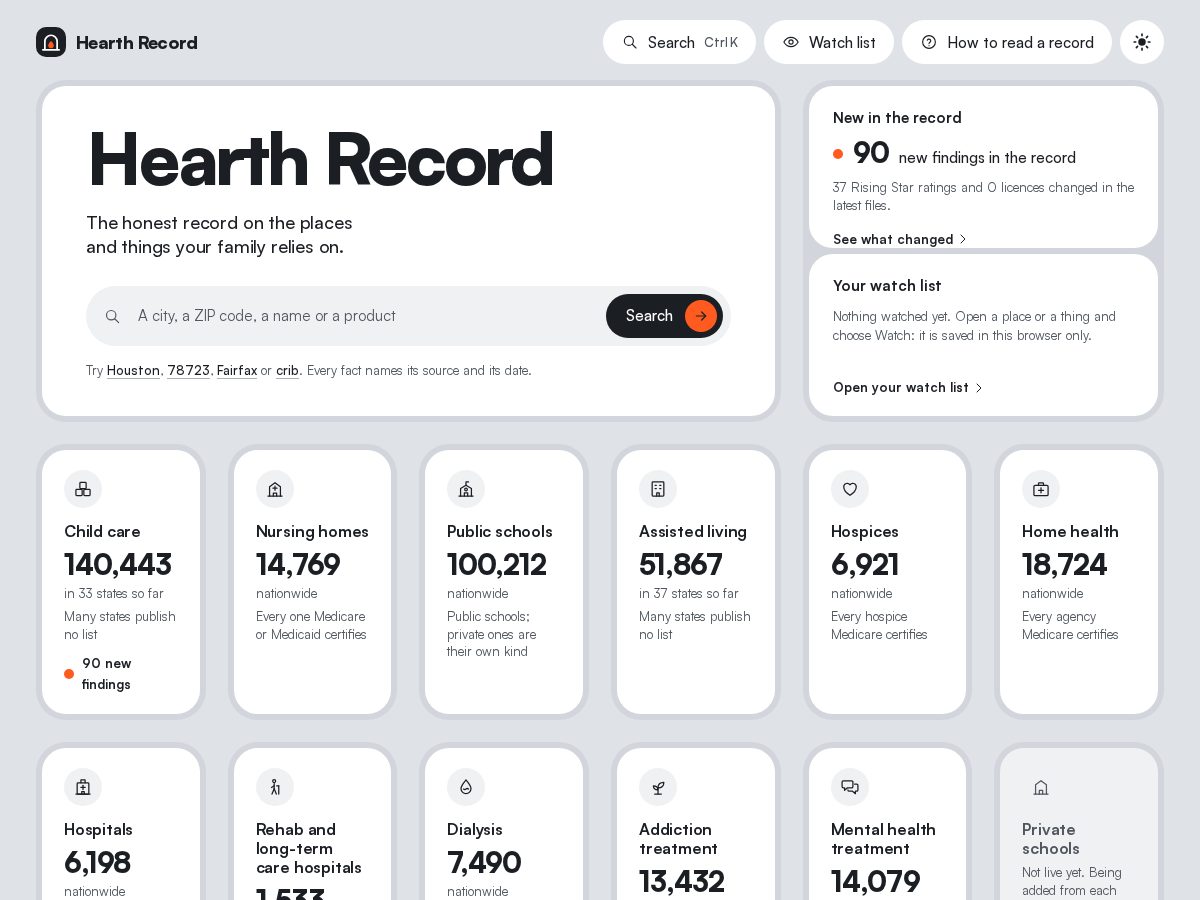Open the Dialysis card heading
1200x900 pixels.
475,829
